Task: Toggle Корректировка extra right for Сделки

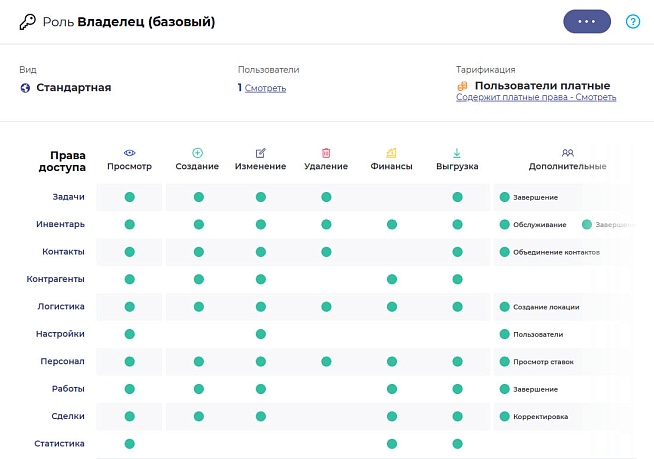Action: point(505,416)
